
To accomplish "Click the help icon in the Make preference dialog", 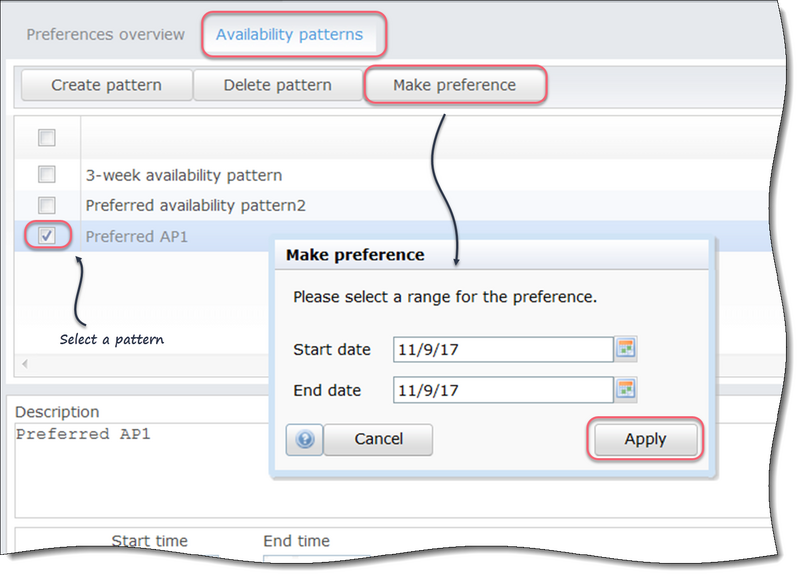I will coord(304,439).
